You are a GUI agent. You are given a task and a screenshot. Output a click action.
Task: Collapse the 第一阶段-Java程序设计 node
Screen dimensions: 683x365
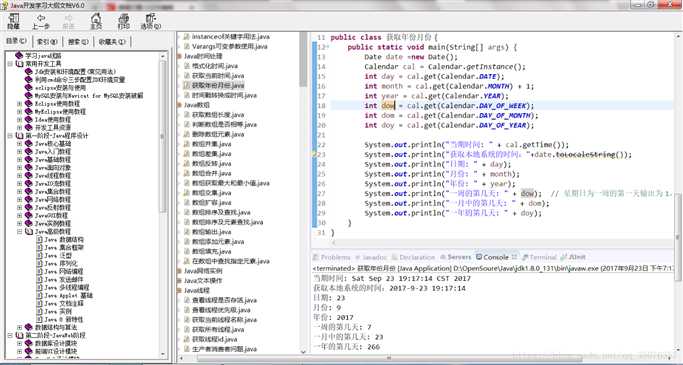click(10, 135)
